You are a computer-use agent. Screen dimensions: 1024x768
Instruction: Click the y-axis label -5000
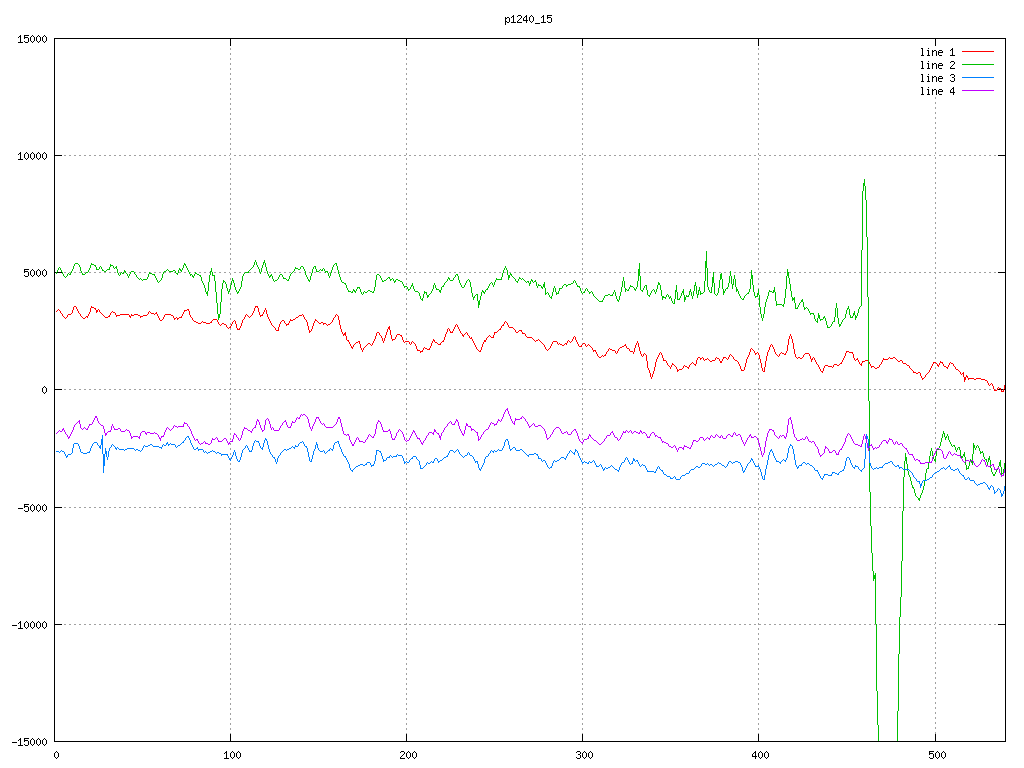[x=33, y=507]
